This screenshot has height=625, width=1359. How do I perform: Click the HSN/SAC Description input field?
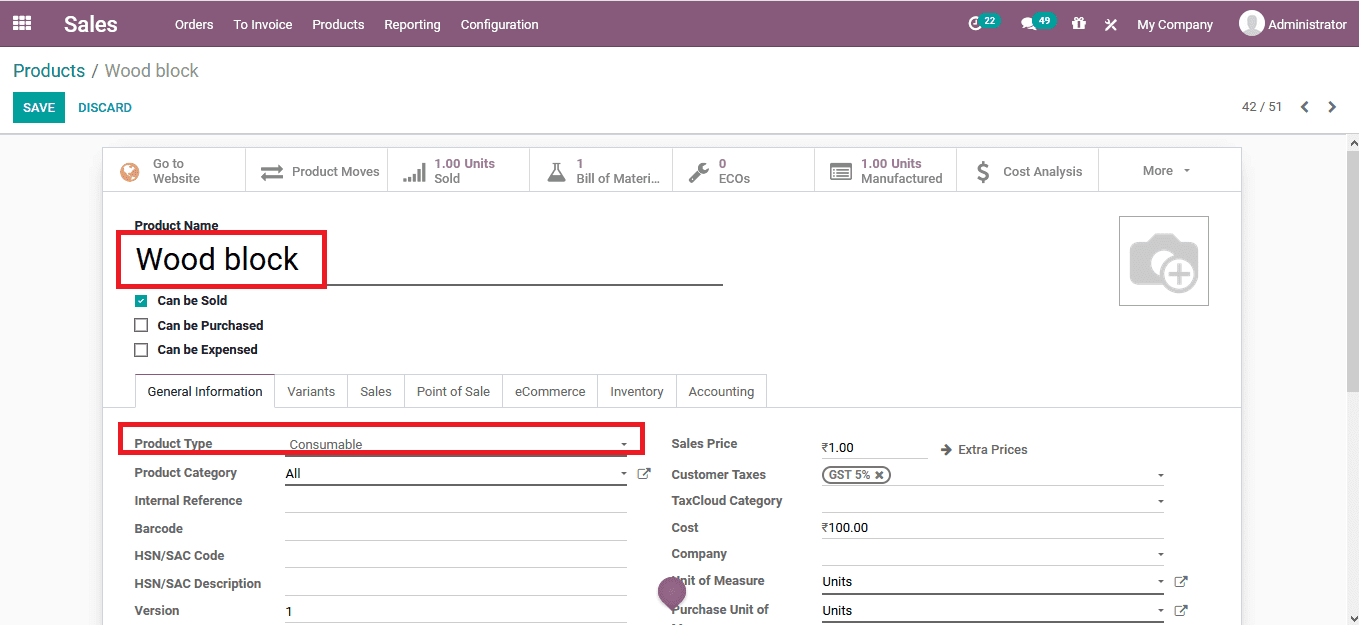[456, 584]
